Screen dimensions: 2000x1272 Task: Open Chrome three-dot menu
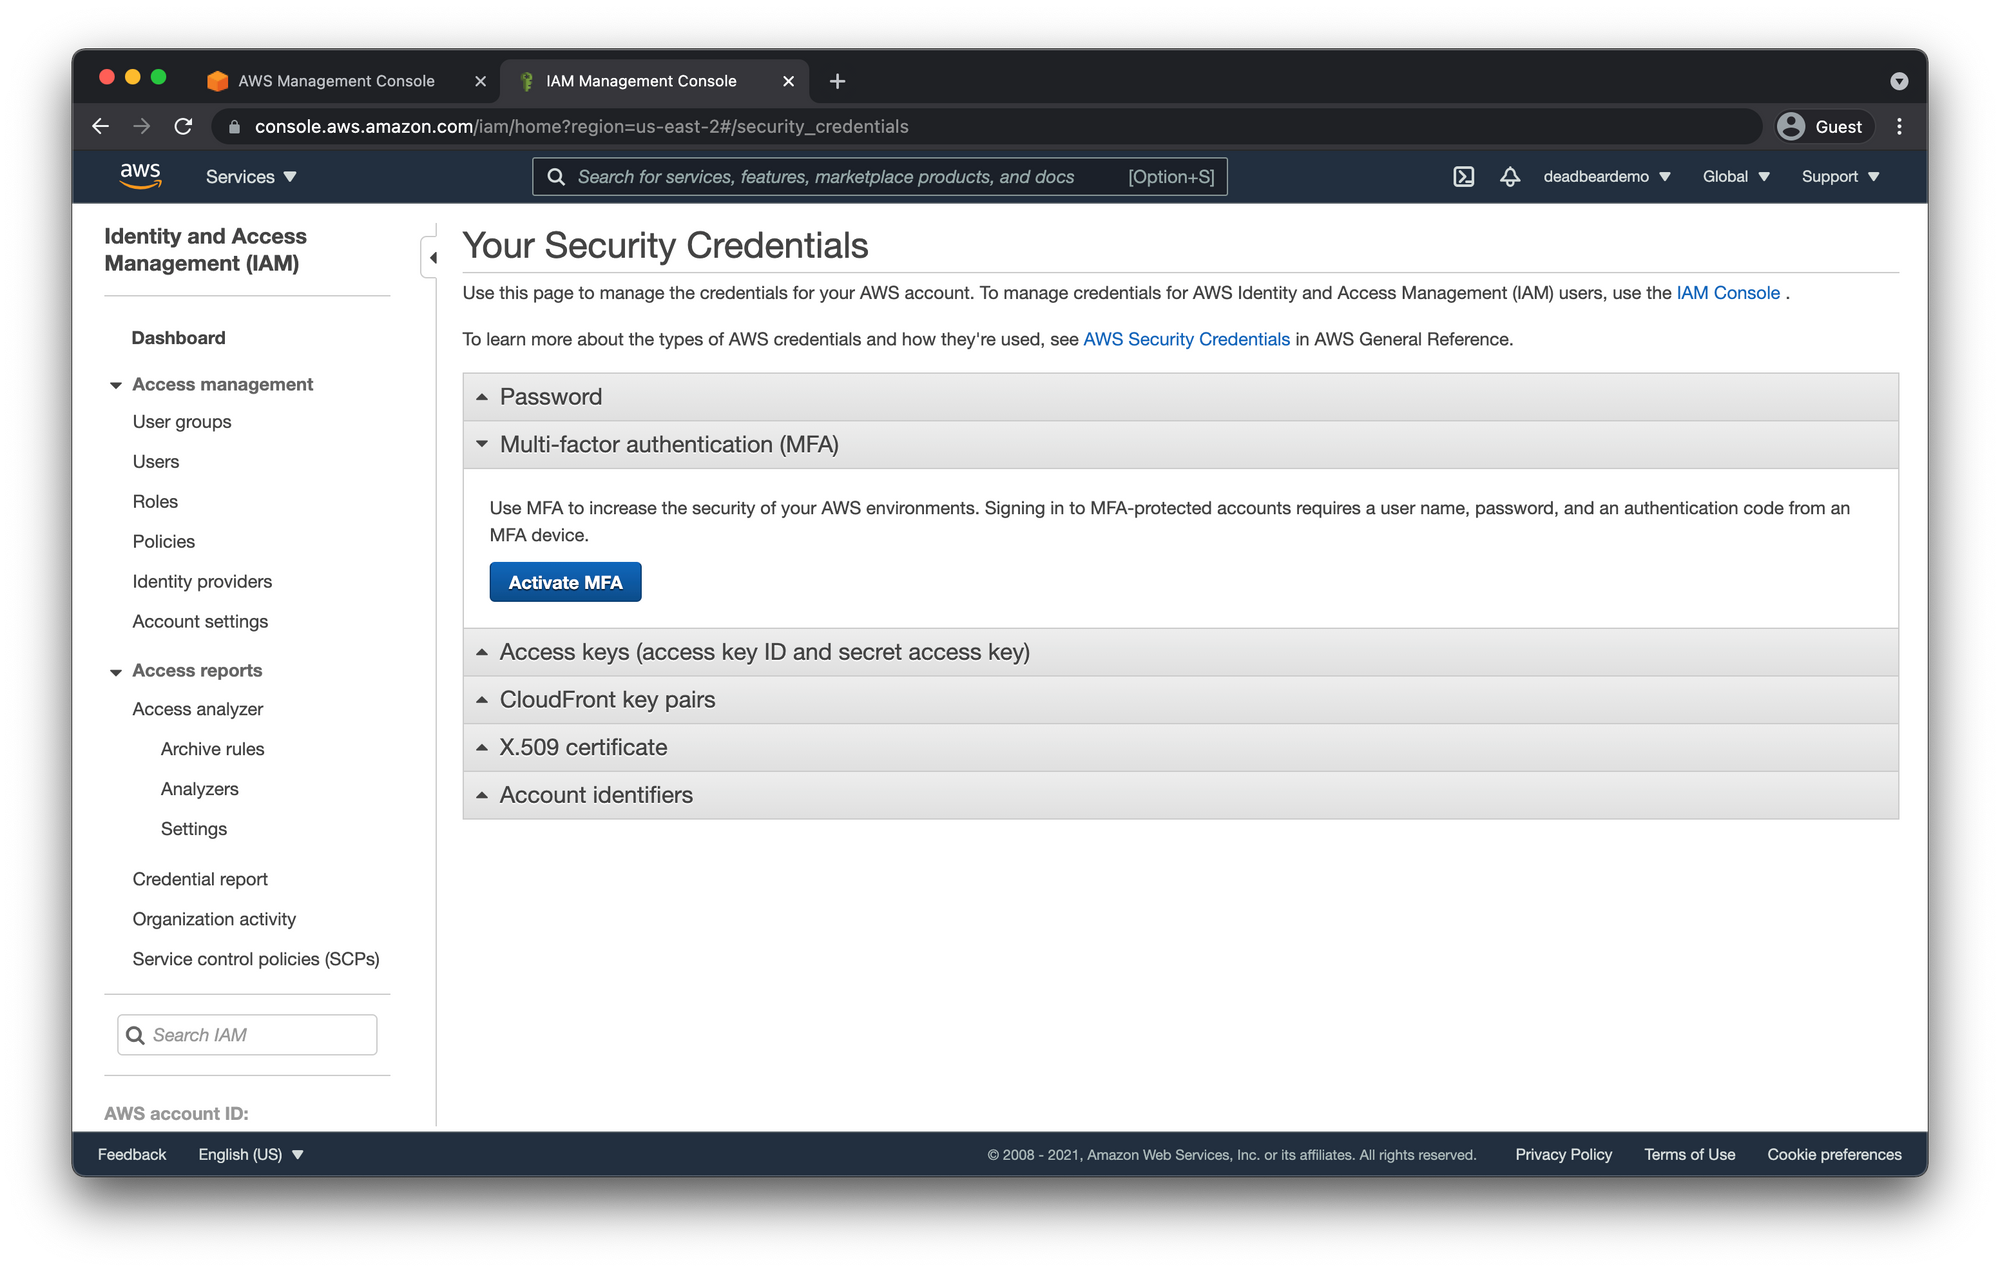coord(1899,127)
